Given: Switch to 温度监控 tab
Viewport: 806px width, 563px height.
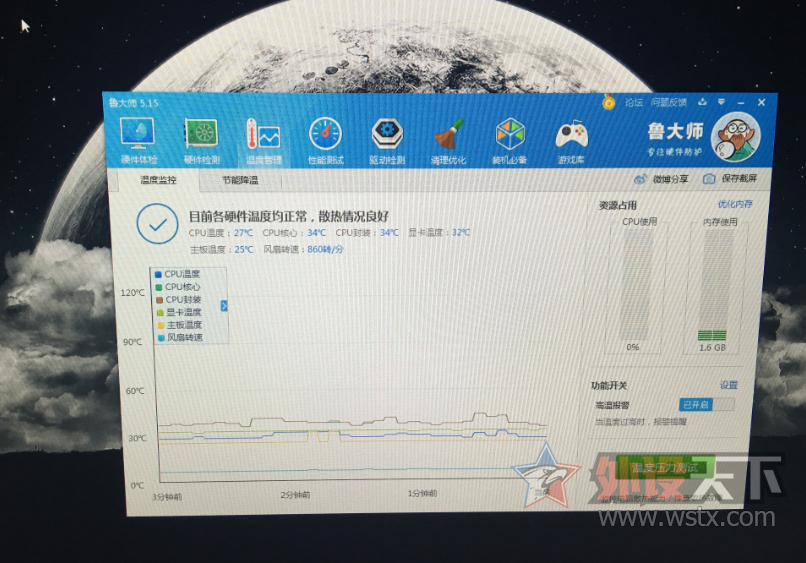Looking at the screenshot, I should tap(158, 180).
